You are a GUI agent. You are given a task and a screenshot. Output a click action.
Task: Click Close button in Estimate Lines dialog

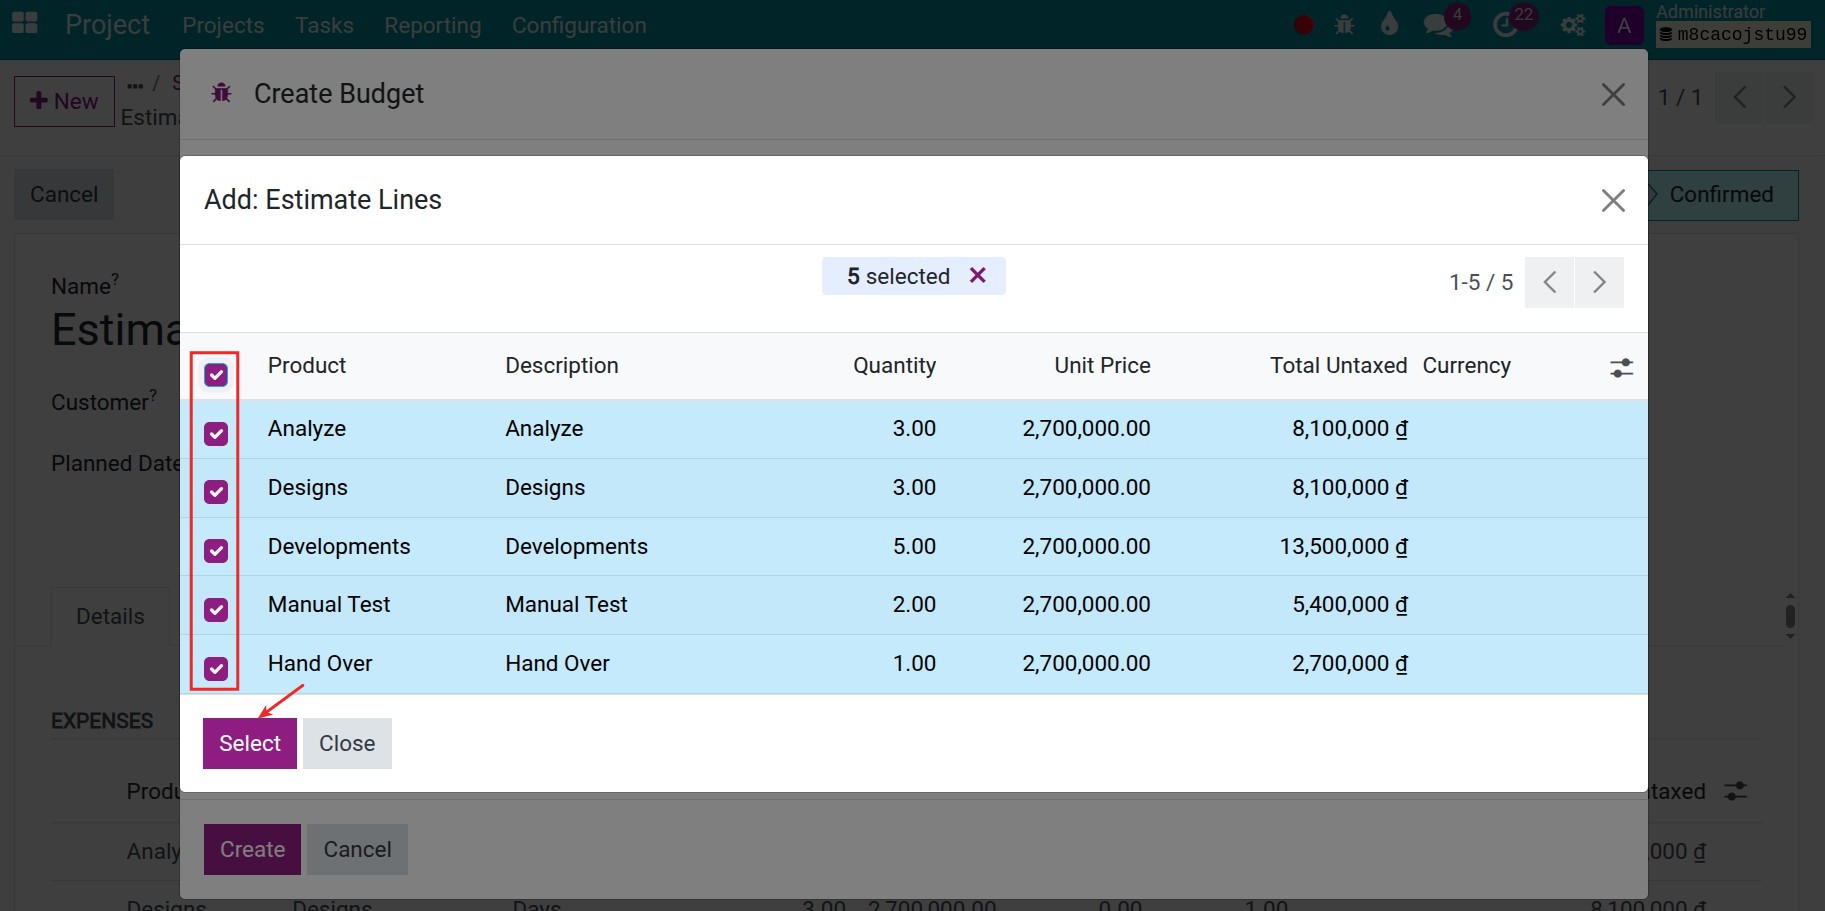[347, 743]
